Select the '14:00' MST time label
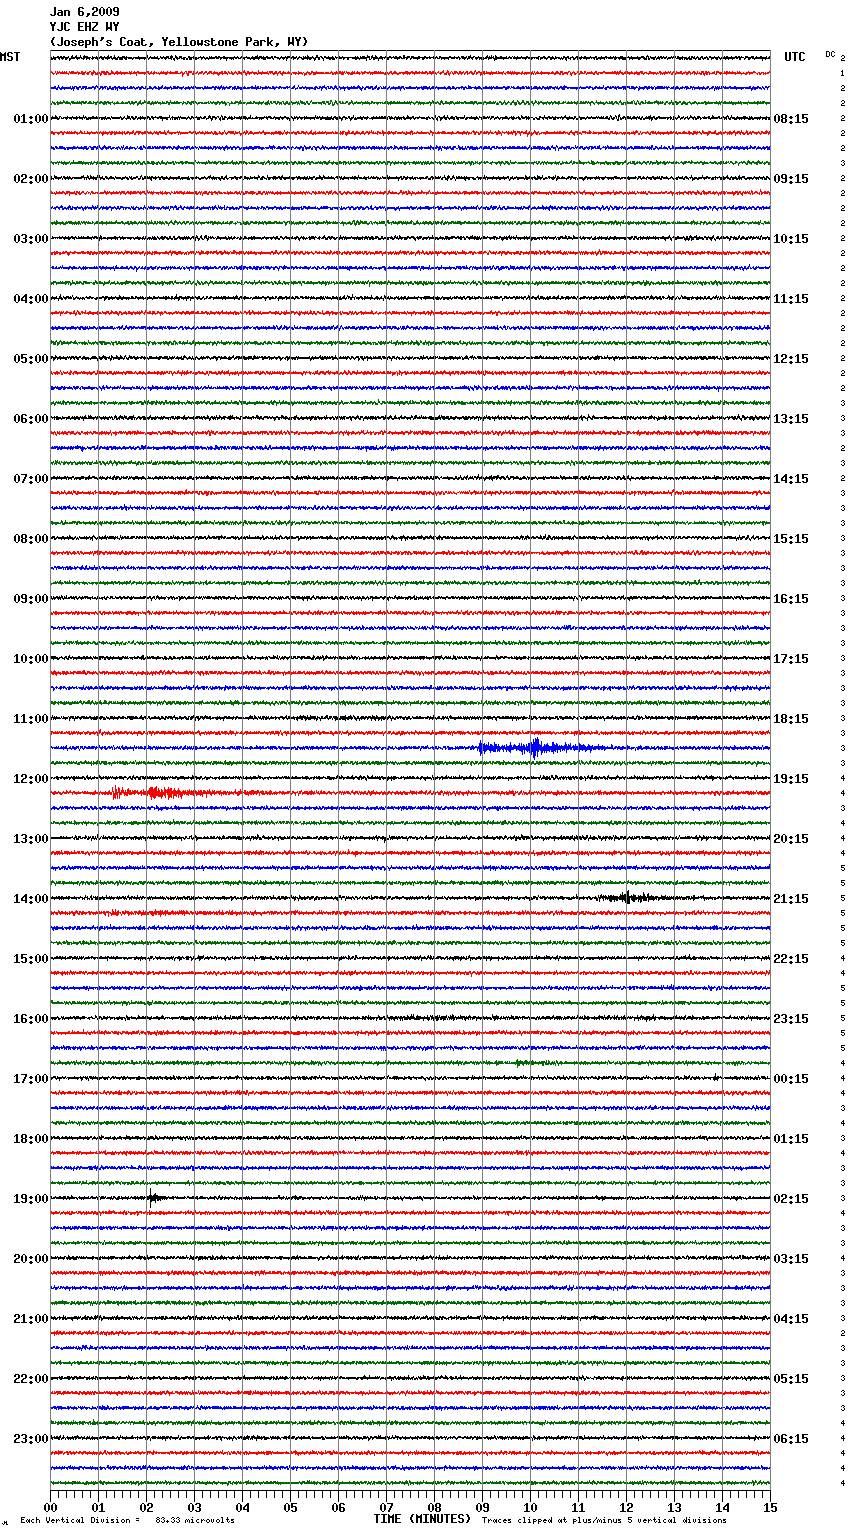The height and width of the screenshot is (1534, 850). [30, 899]
